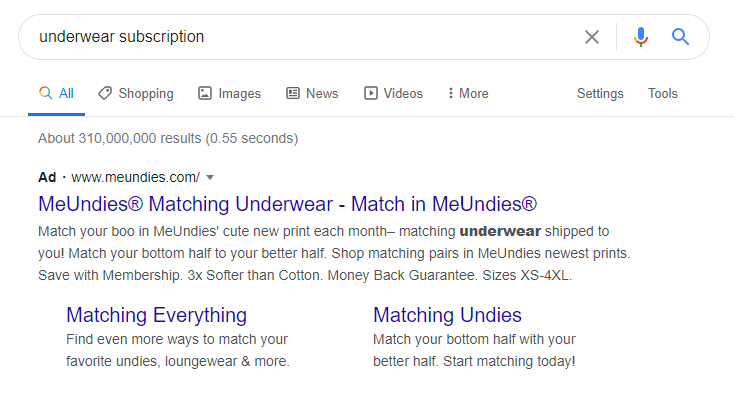Click the blue magnifying glass search button

pyautogui.click(x=680, y=37)
